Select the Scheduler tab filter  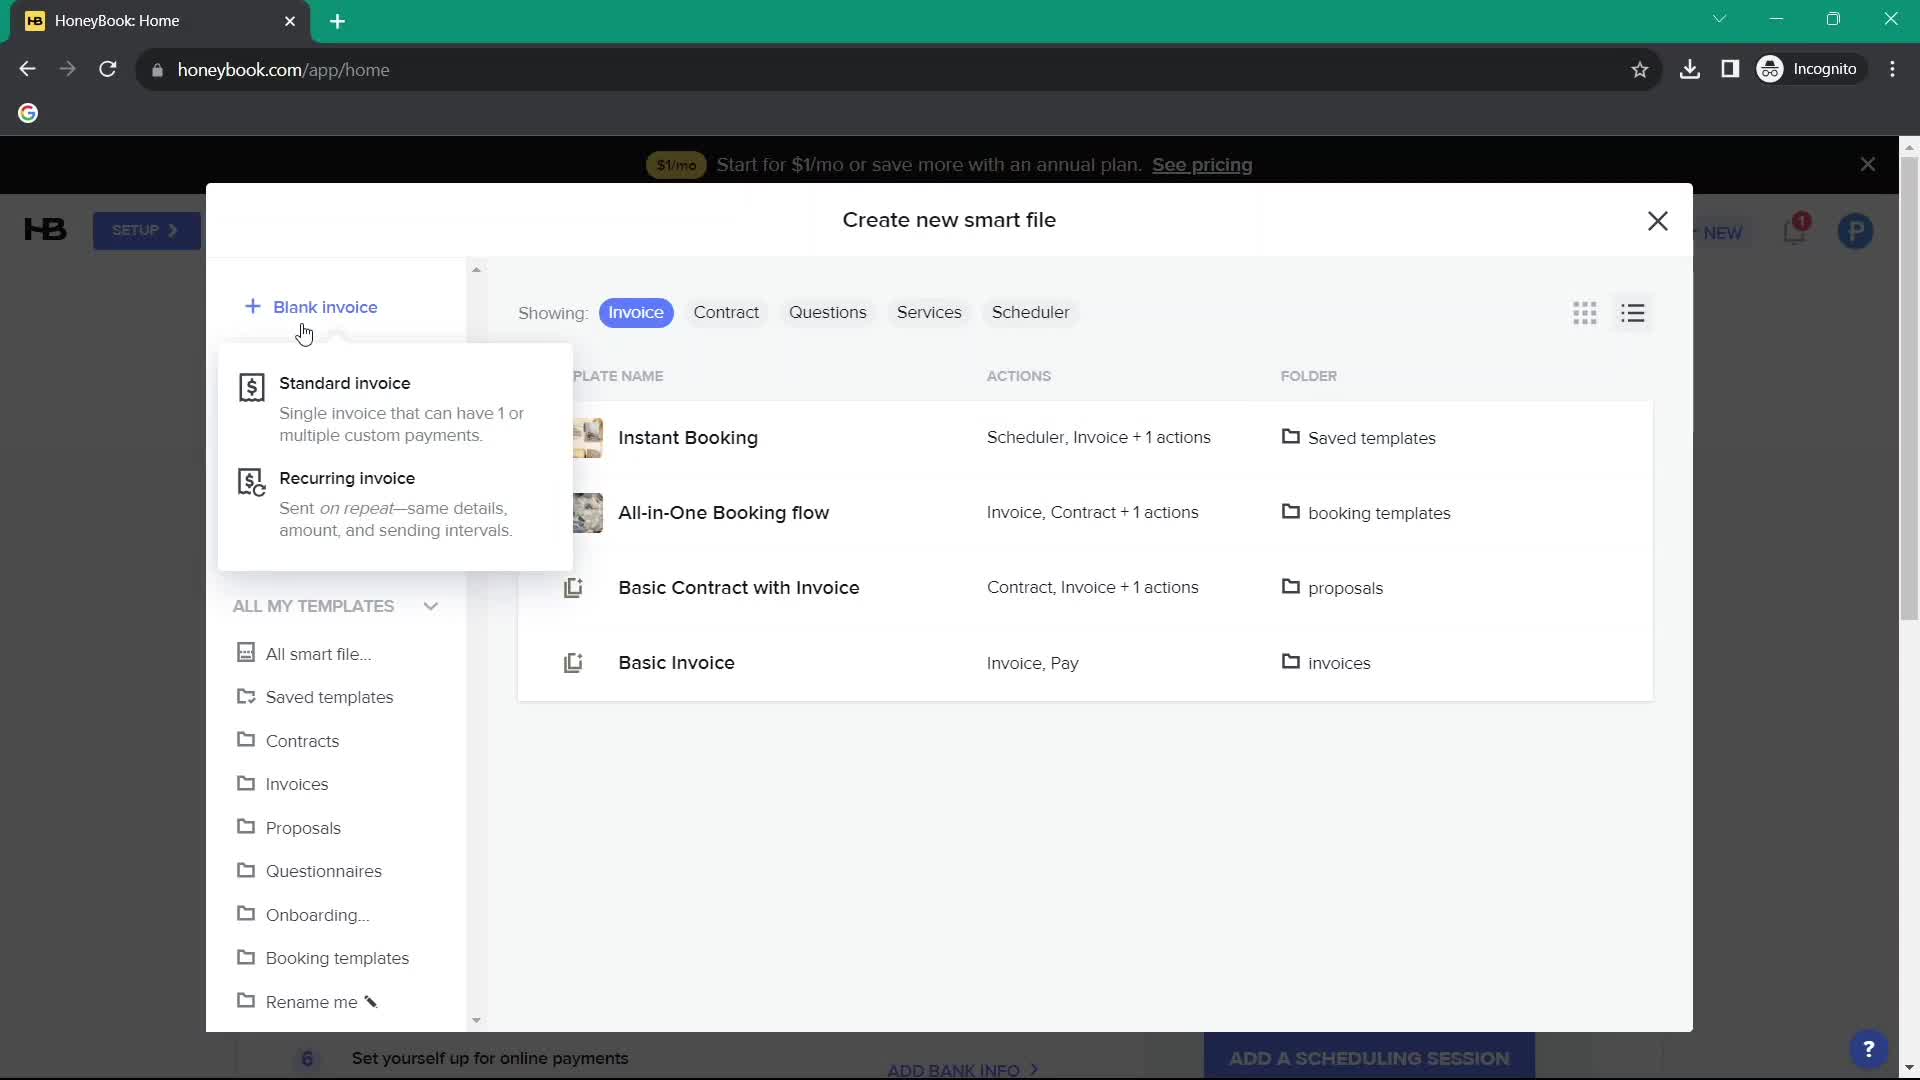tap(1031, 313)
